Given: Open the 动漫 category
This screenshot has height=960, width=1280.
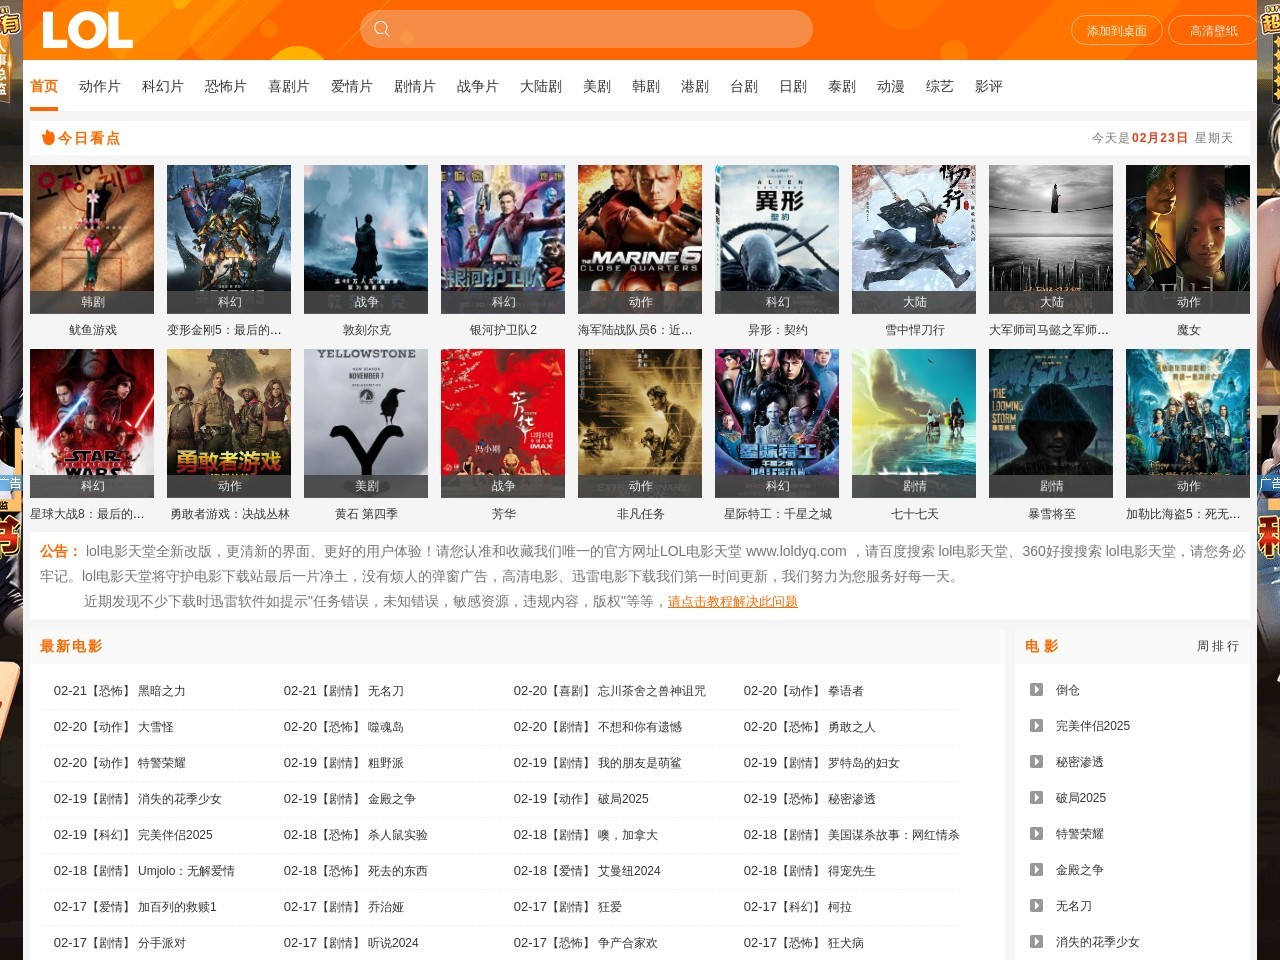Looking at the screenshot, I should point(891,86).
